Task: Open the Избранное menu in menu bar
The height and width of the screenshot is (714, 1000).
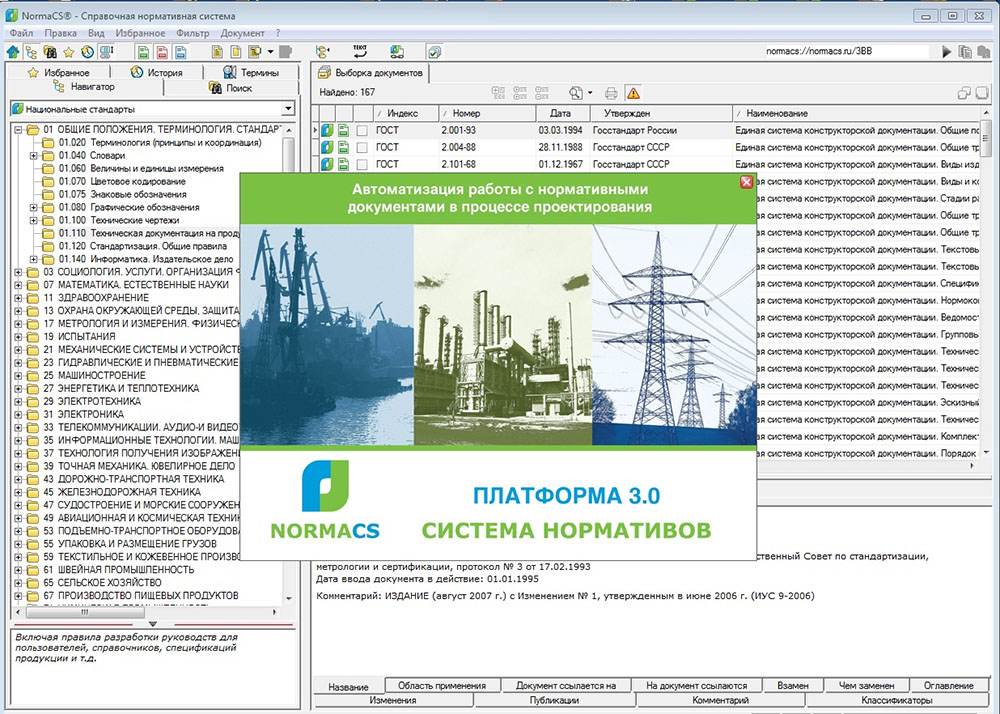Action: tap(140, 33)
